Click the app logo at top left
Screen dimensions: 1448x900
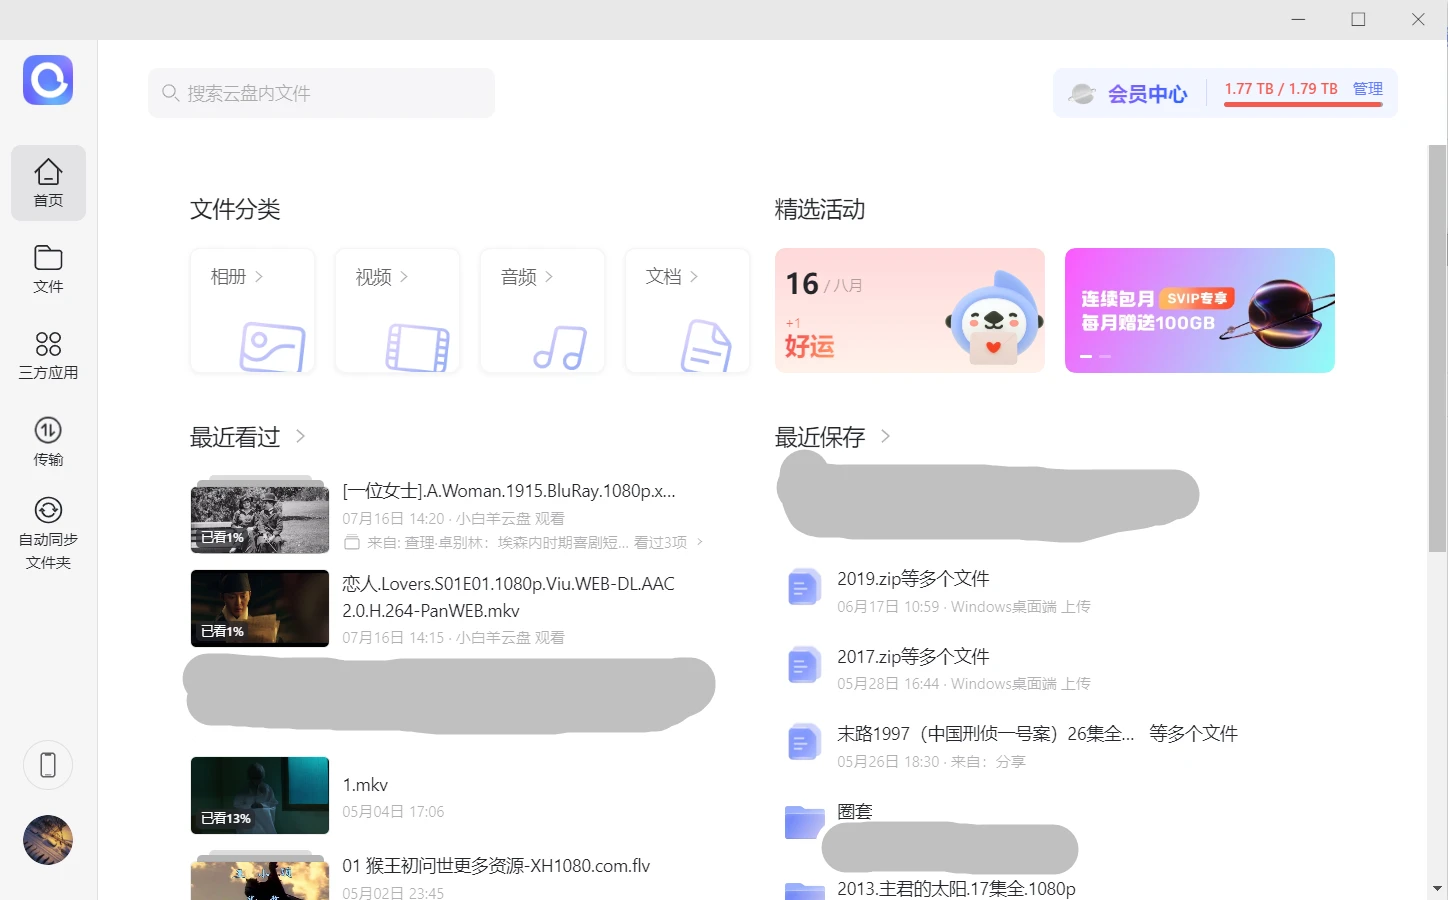[48, 80]
